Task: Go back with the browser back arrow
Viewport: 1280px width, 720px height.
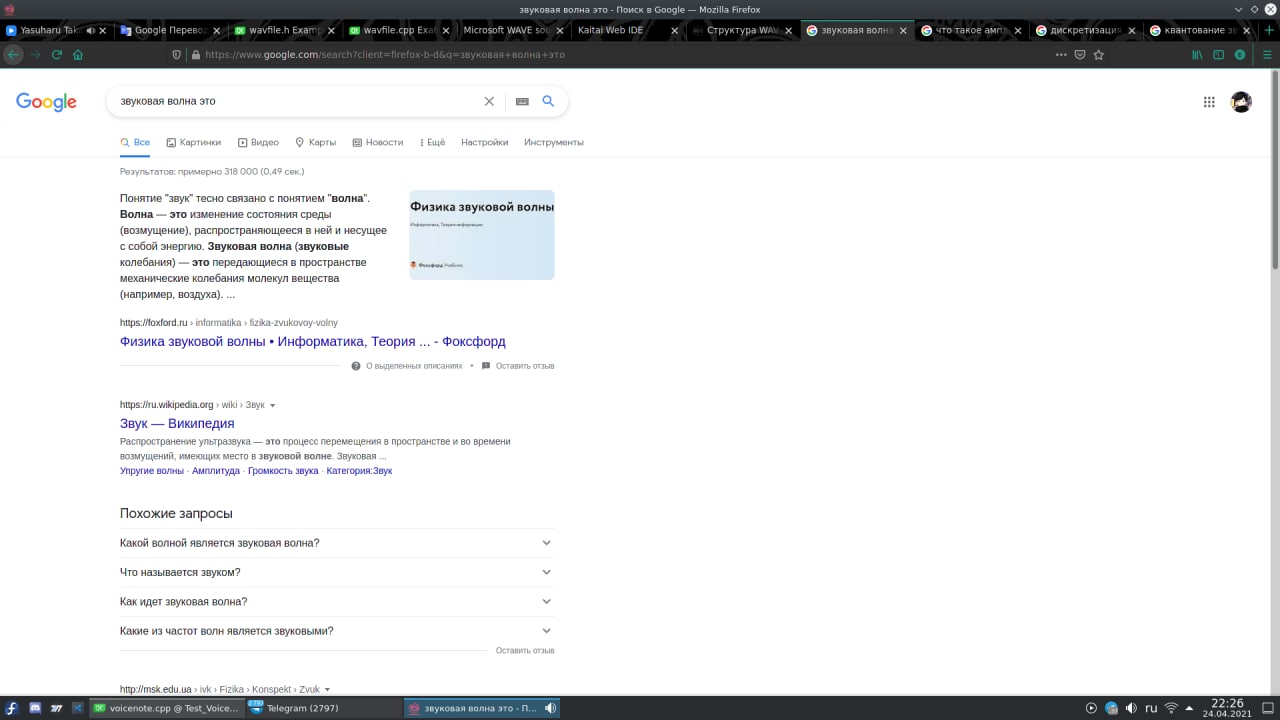Action: 13,55
